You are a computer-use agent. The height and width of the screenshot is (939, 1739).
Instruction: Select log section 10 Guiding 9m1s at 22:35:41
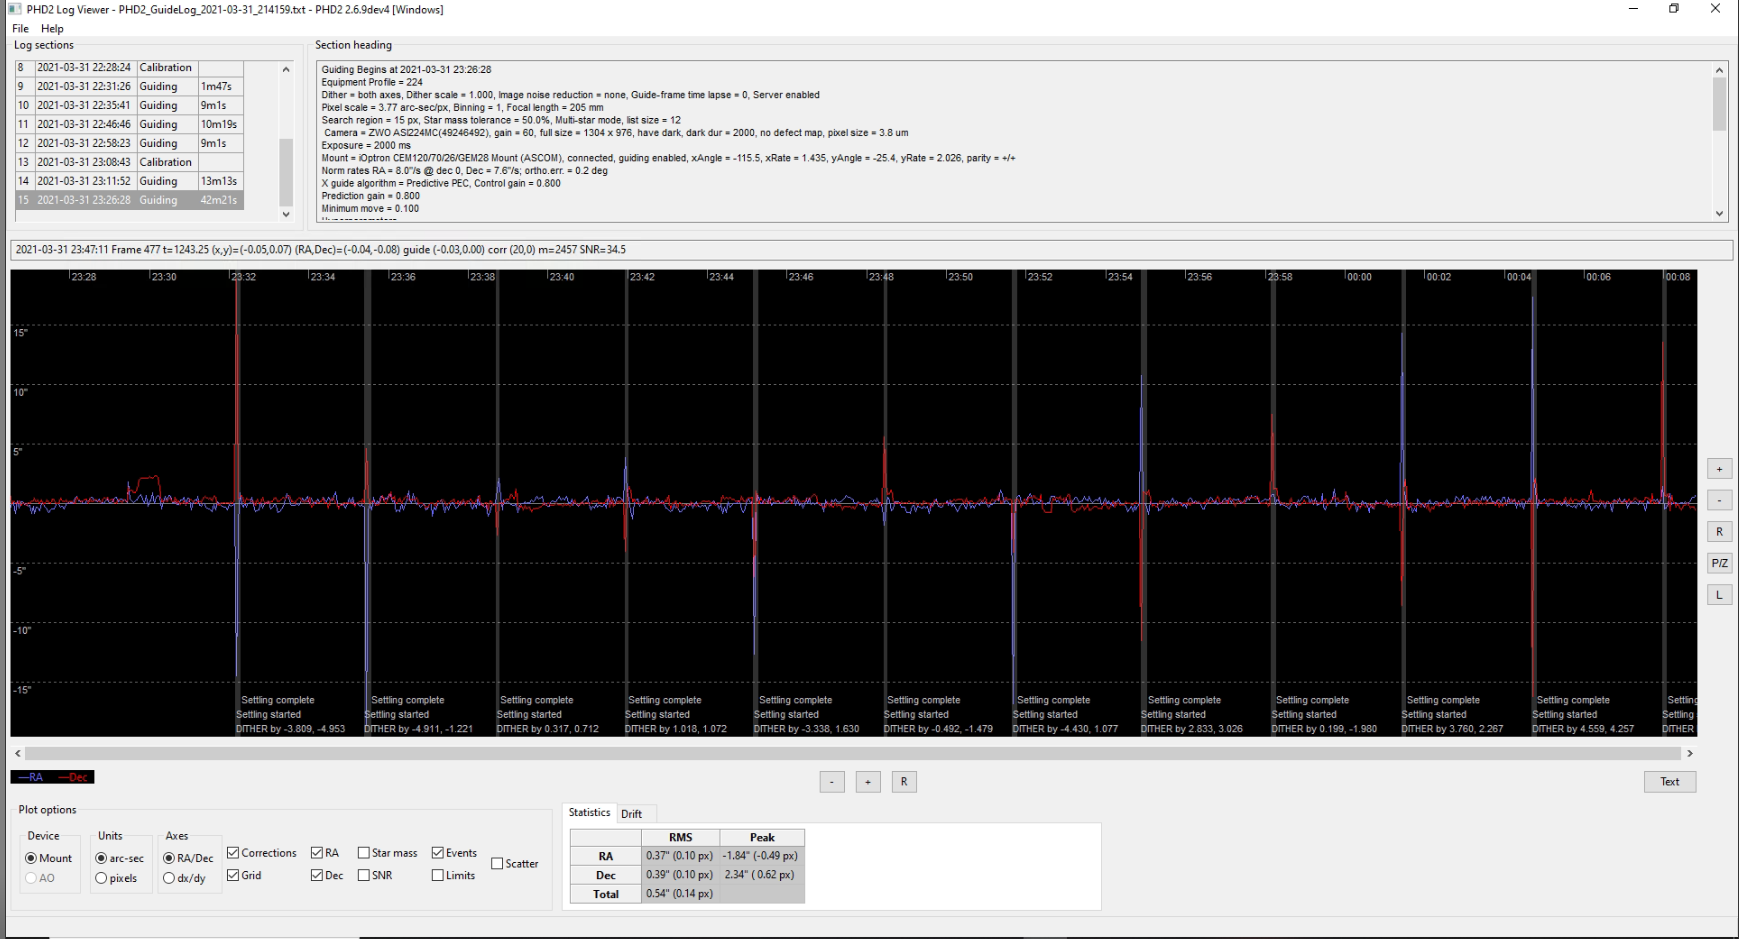[128, 105]
